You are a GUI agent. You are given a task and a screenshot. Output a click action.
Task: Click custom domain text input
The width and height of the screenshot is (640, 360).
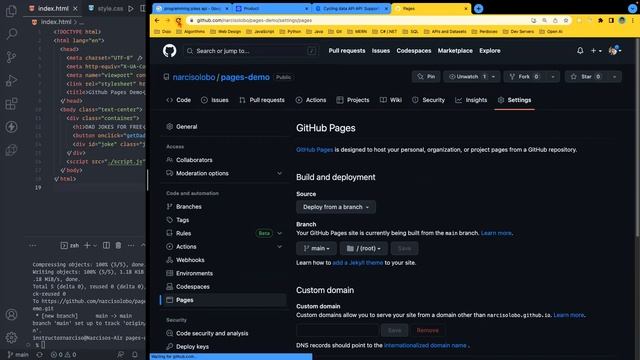click(337, 330)
